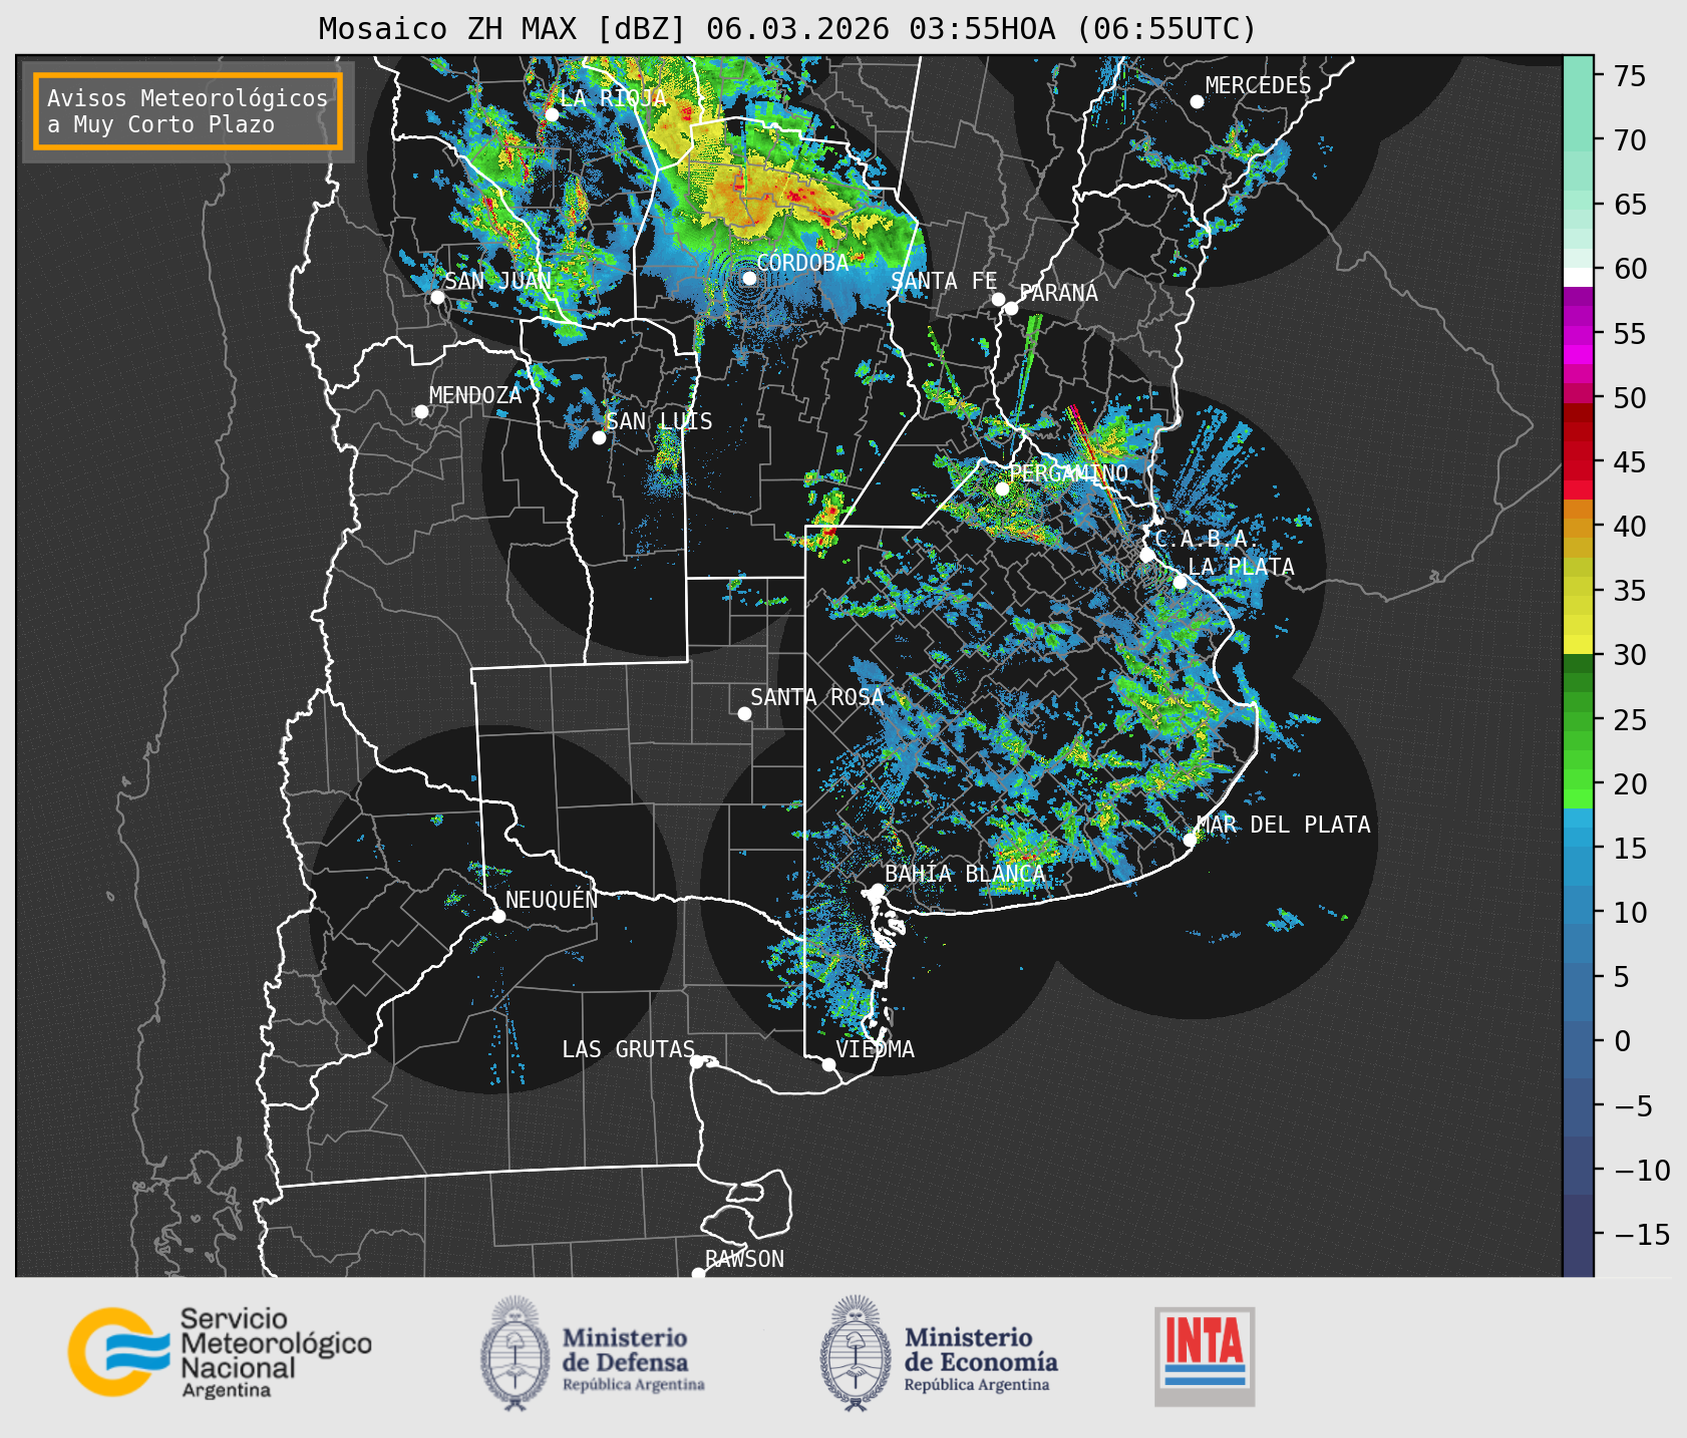Click the yellow 30 dBZ band on the colorbar
Image resolution: width=1687 pixels, height=1438 pixels.
click(x=1578, y=645)
